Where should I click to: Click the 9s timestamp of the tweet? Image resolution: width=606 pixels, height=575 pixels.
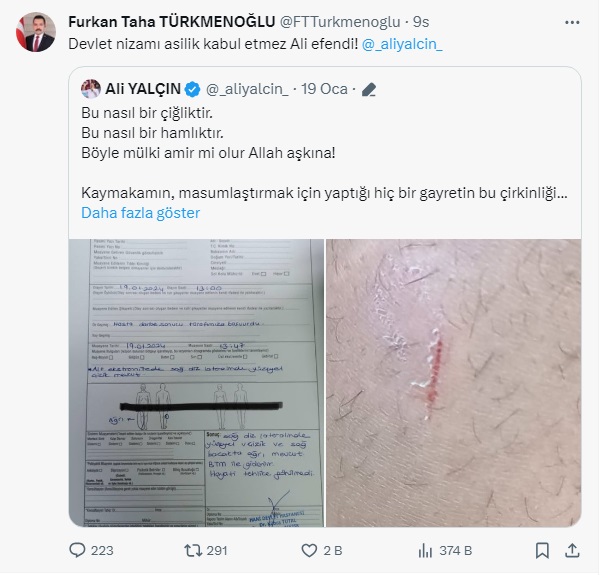(x=421, y=22)
